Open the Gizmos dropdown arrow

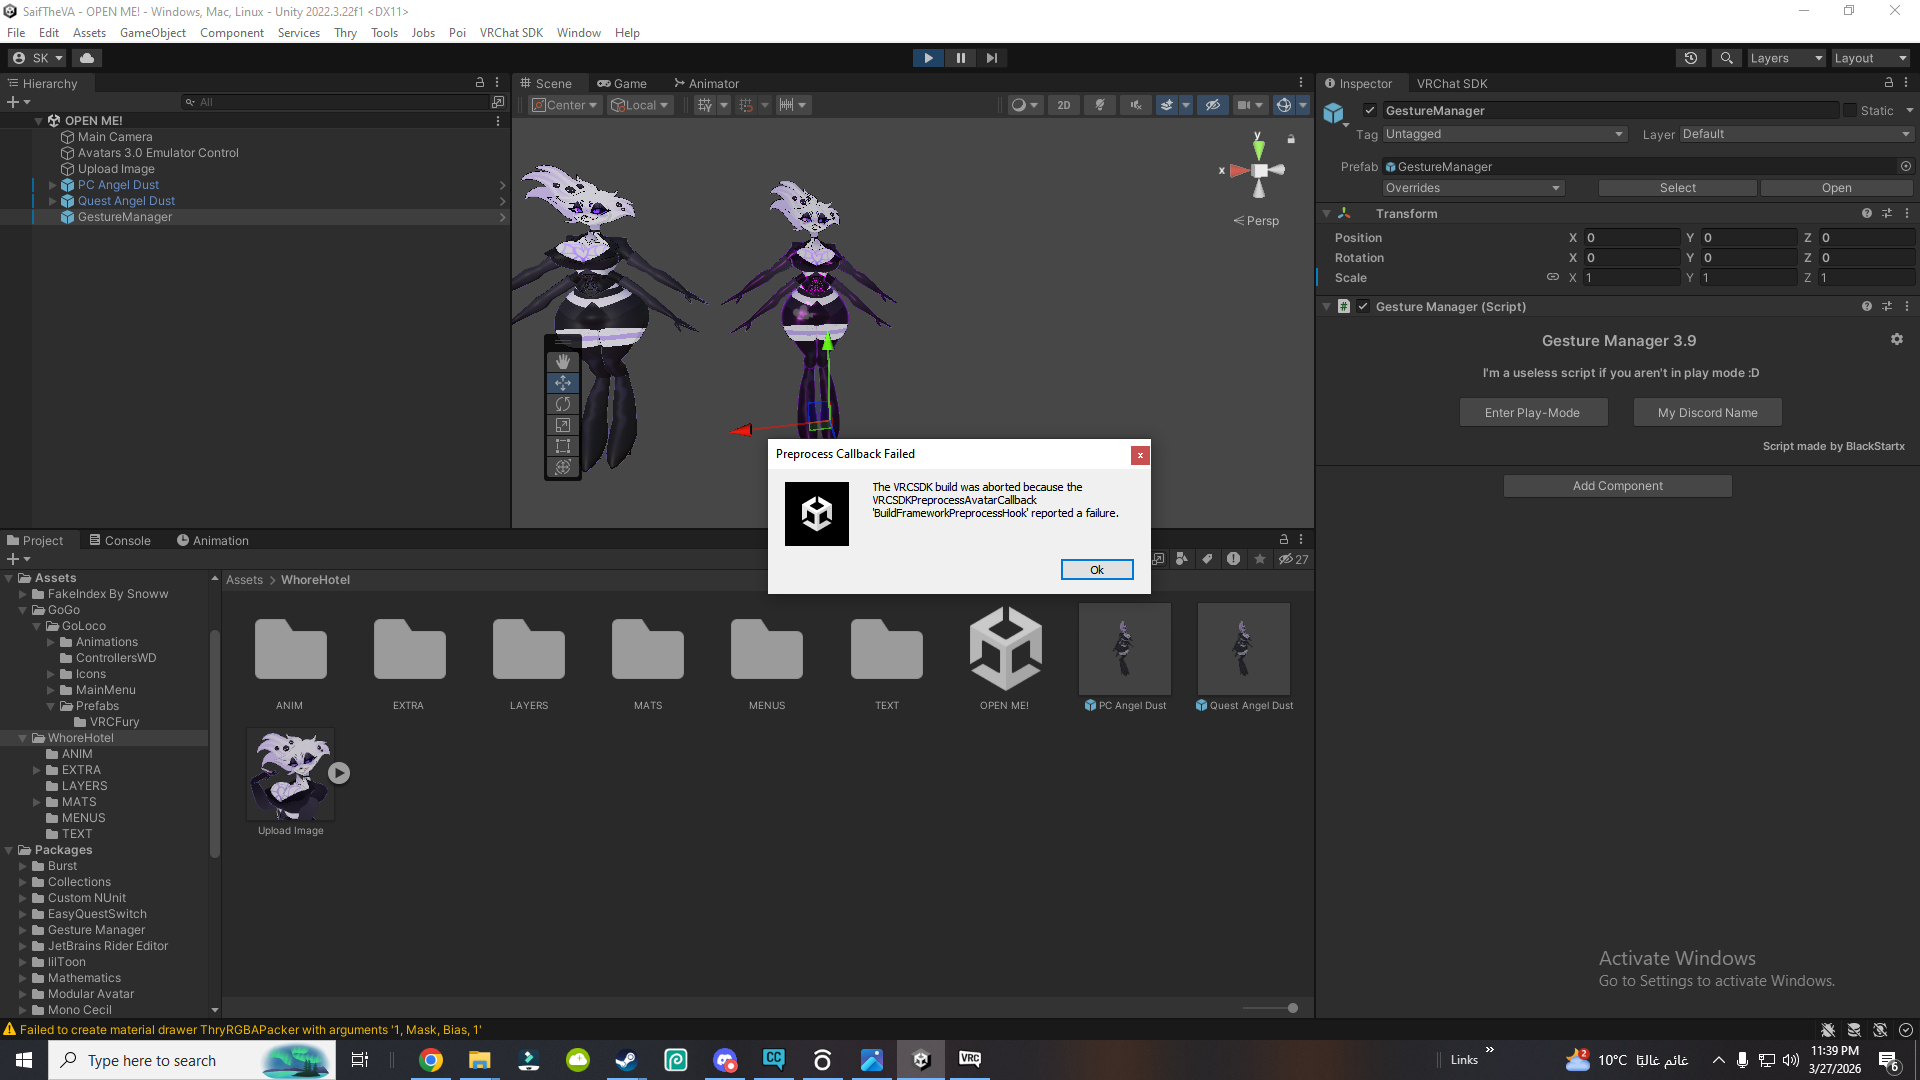coord(1303,105)
